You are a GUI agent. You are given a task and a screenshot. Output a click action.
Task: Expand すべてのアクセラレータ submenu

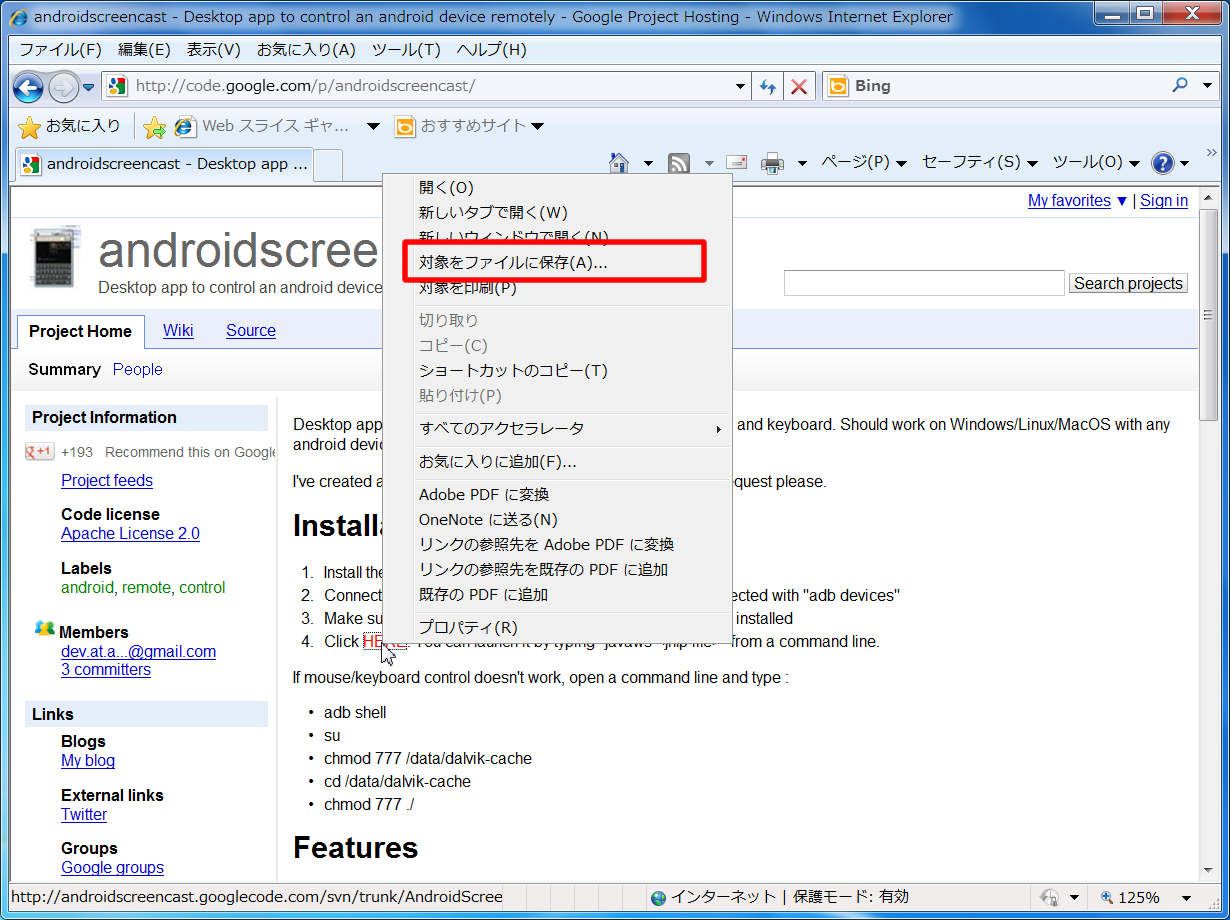(x=558, y=429)
